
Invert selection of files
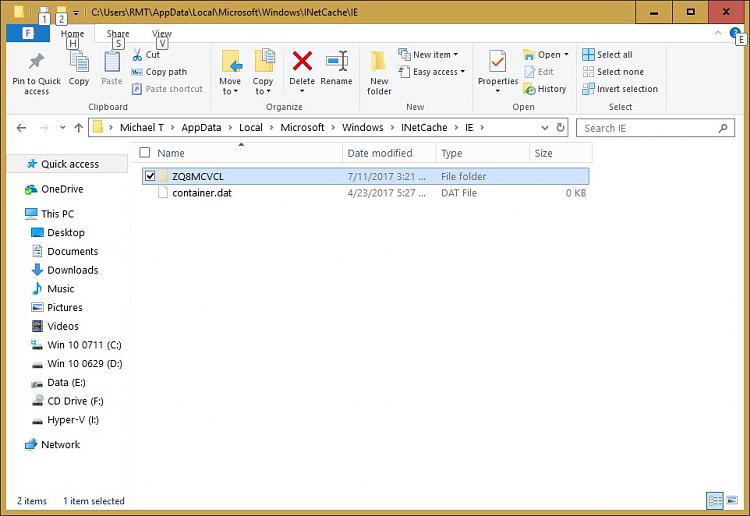[x=620, y=89]
